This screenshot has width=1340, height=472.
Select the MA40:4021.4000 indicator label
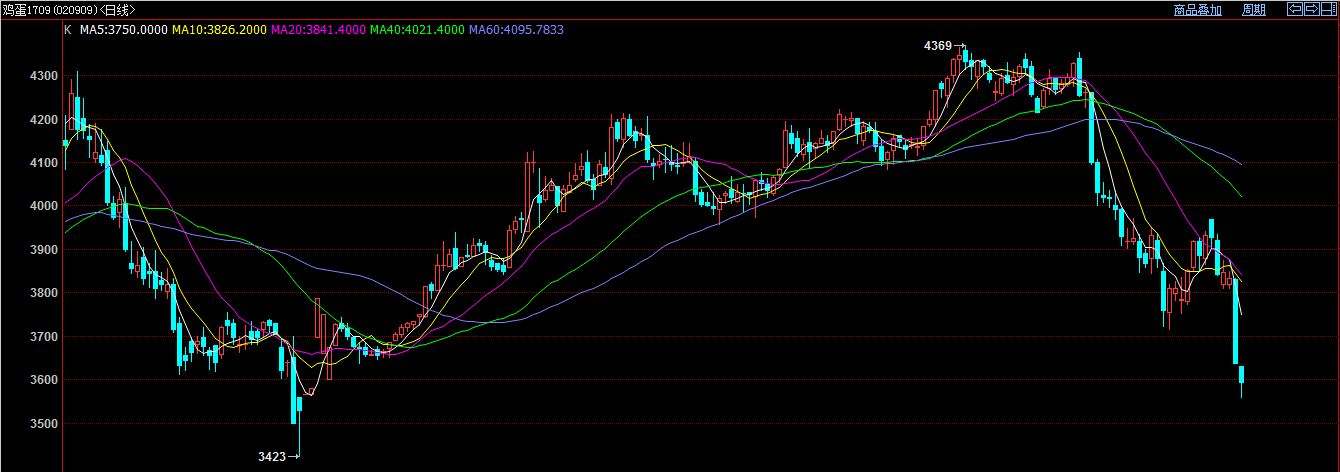[x=418, y=30]
